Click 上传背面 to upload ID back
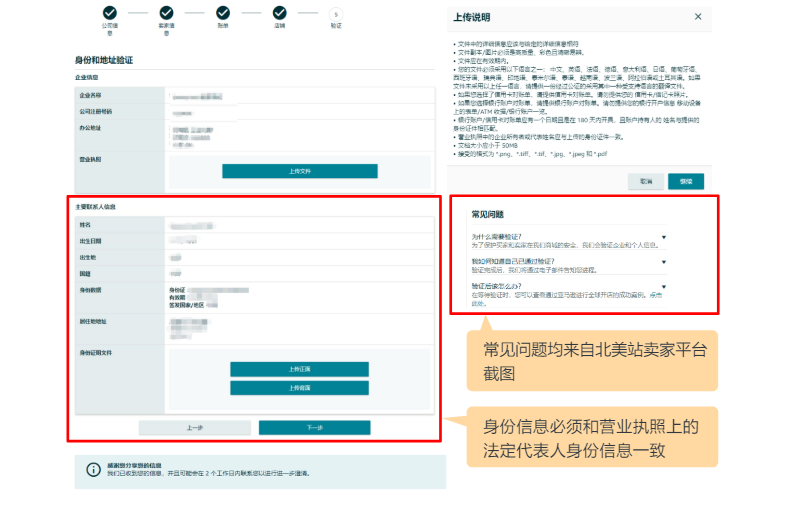 coord(298,387)
